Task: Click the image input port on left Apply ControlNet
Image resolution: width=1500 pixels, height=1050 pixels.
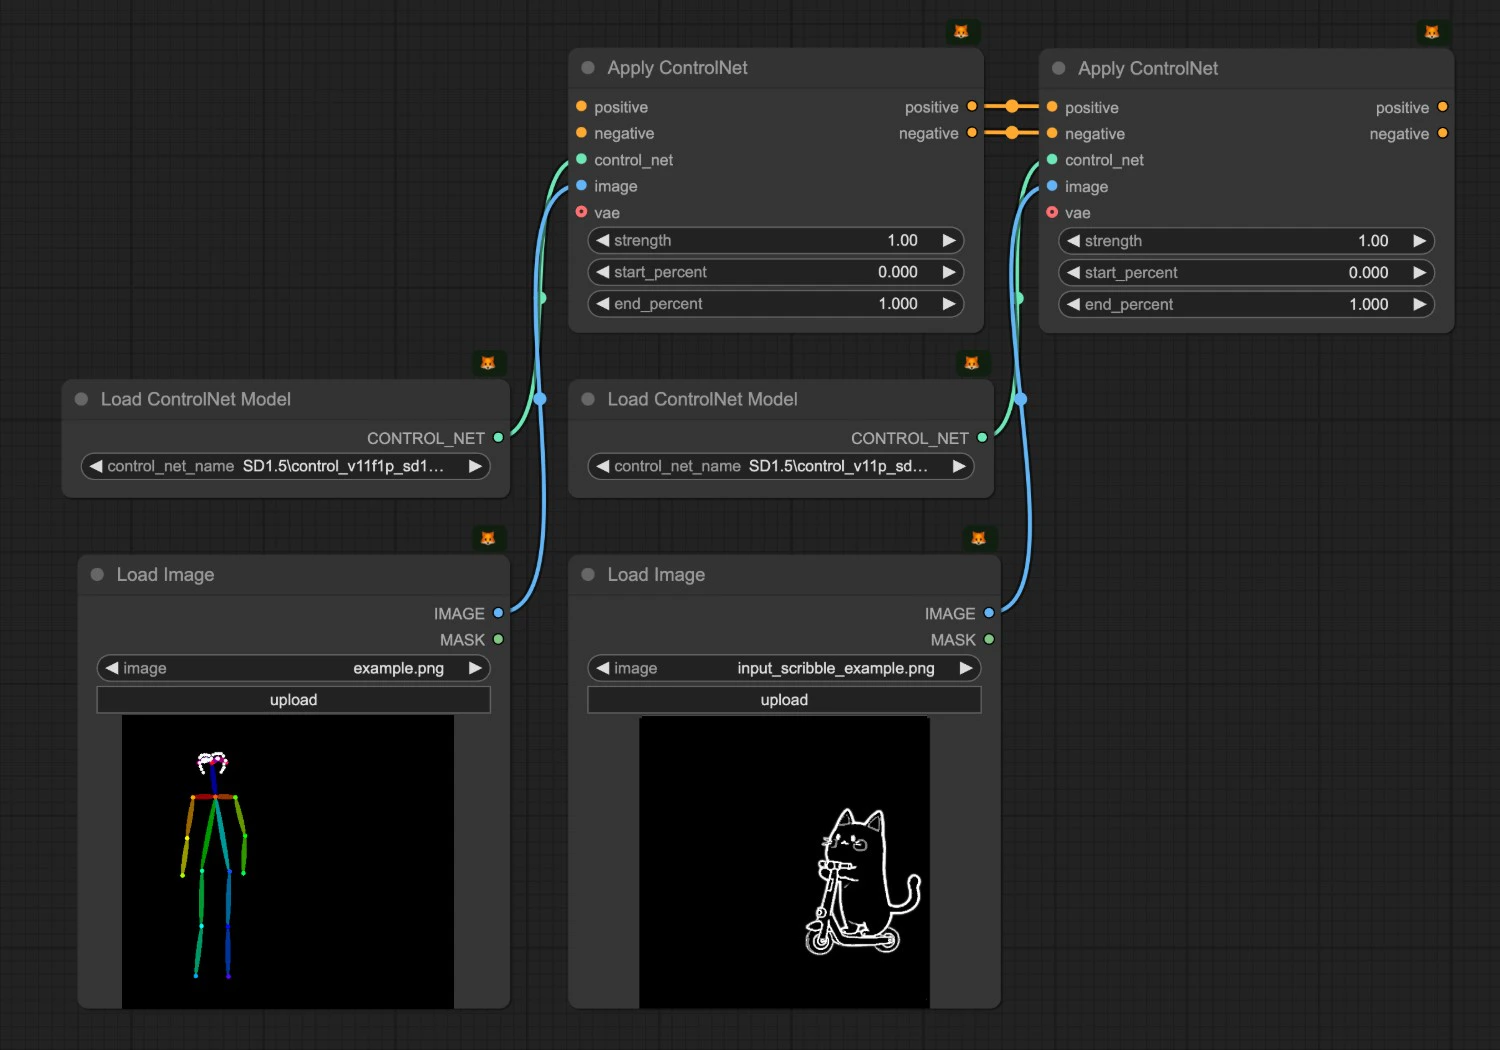Action: (x=581, y=185)
